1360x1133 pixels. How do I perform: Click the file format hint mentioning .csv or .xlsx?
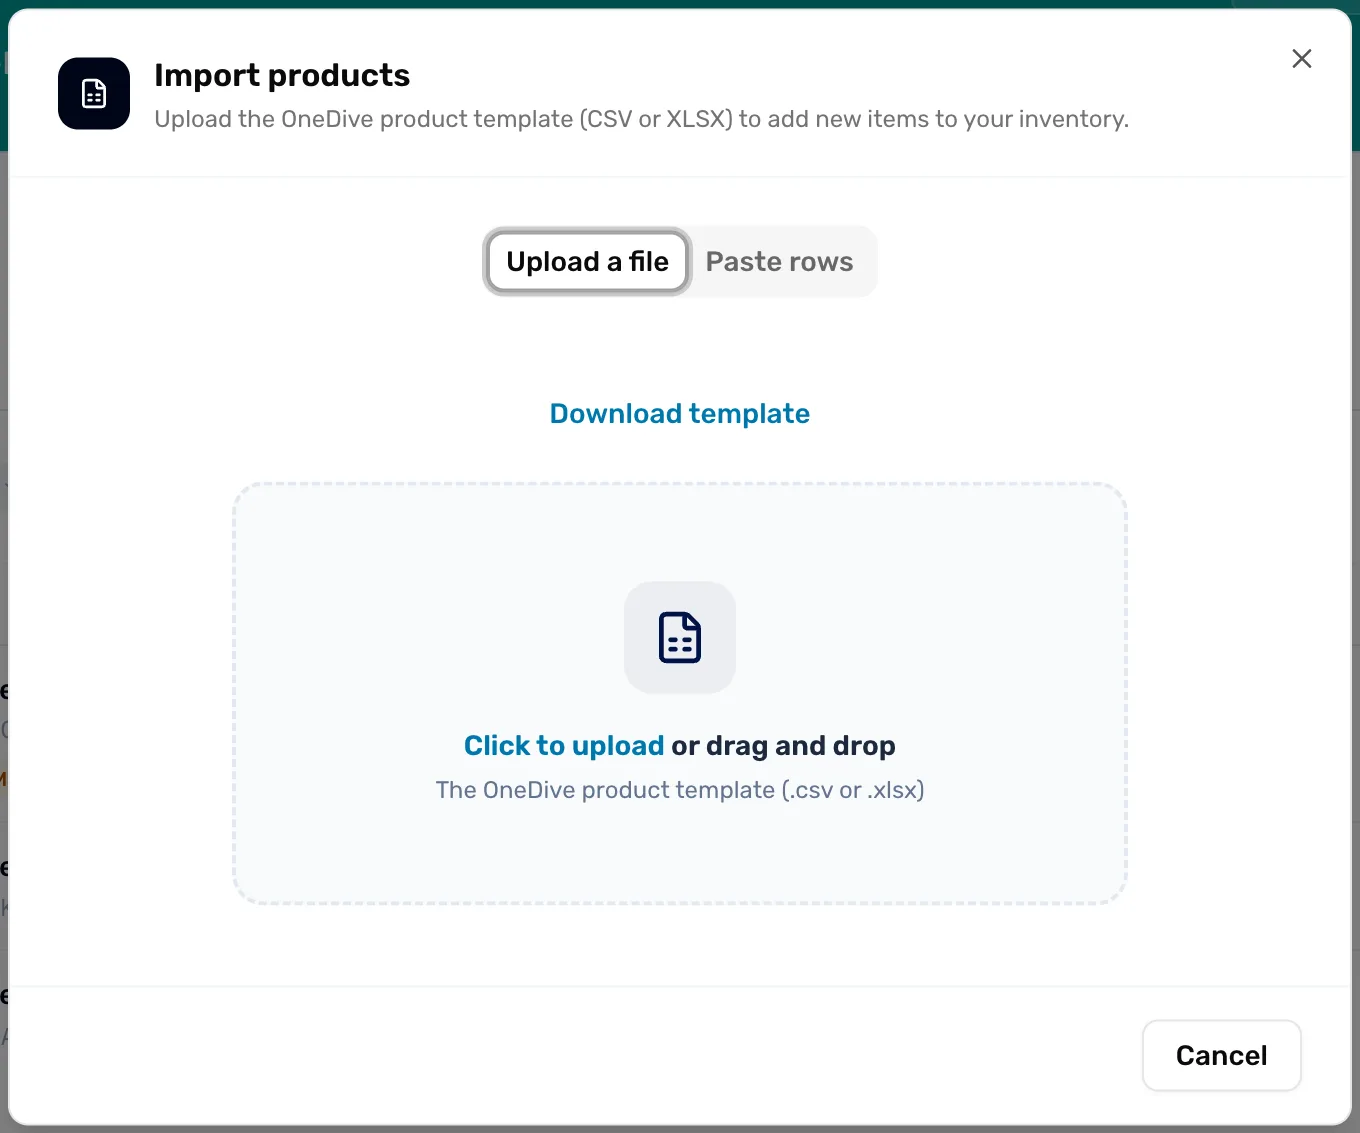point(680,790)
